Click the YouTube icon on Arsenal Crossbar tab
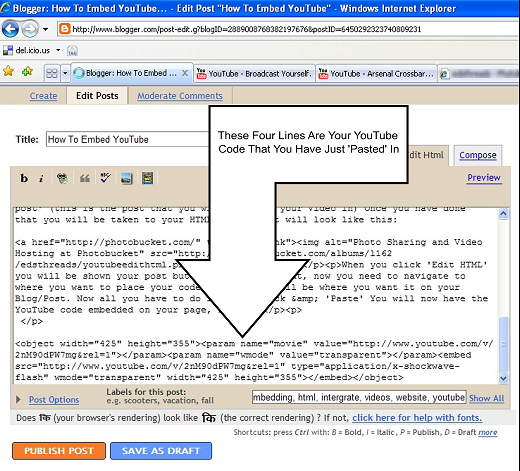 point(323,73)
